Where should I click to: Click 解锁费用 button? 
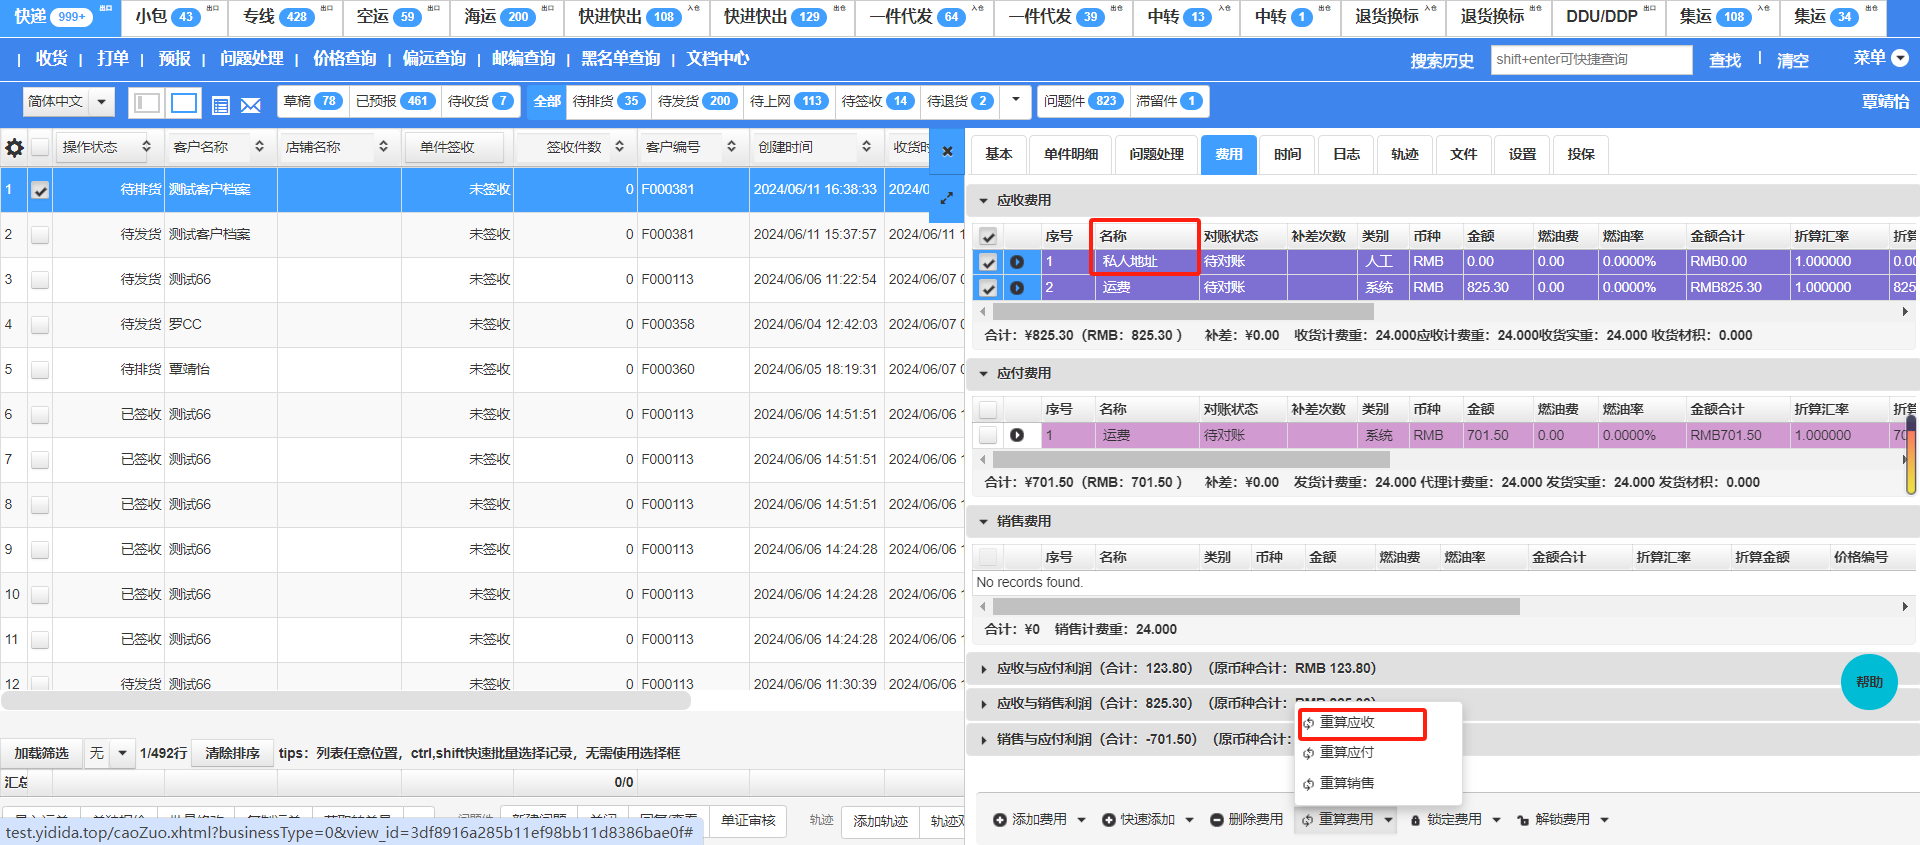click(x=1554, y=819)
